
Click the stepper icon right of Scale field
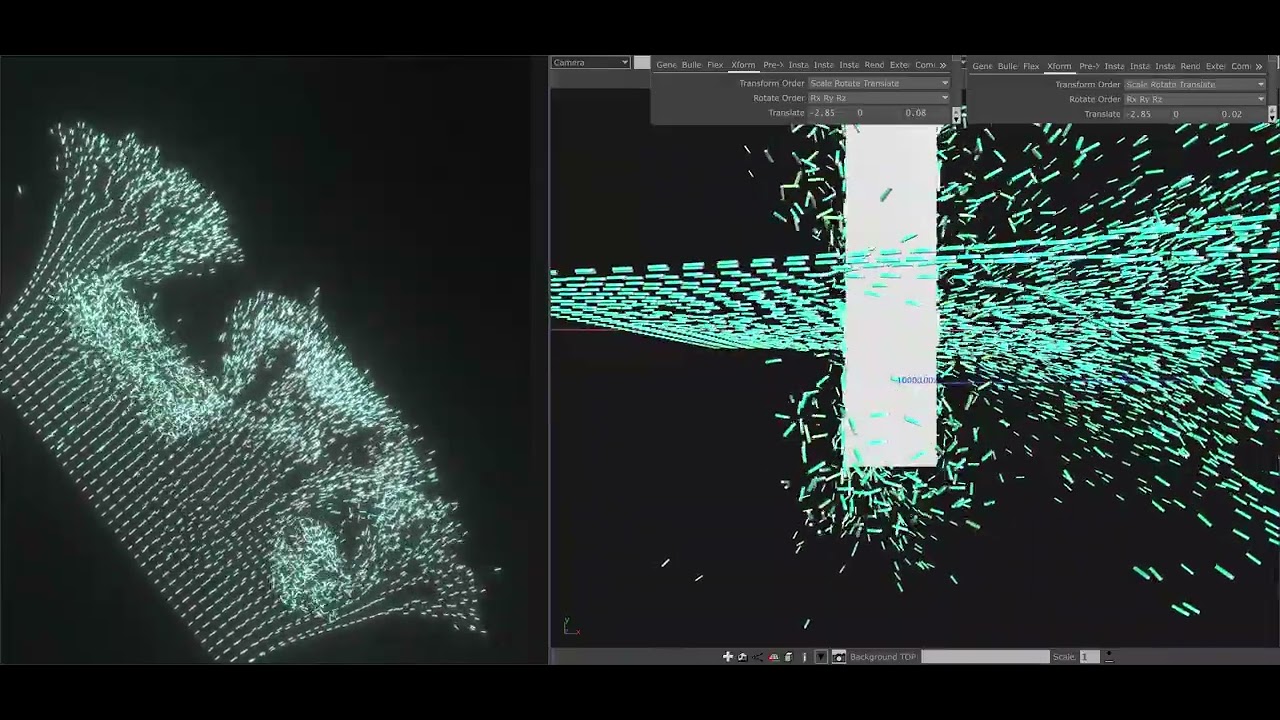coord(1109,657)
